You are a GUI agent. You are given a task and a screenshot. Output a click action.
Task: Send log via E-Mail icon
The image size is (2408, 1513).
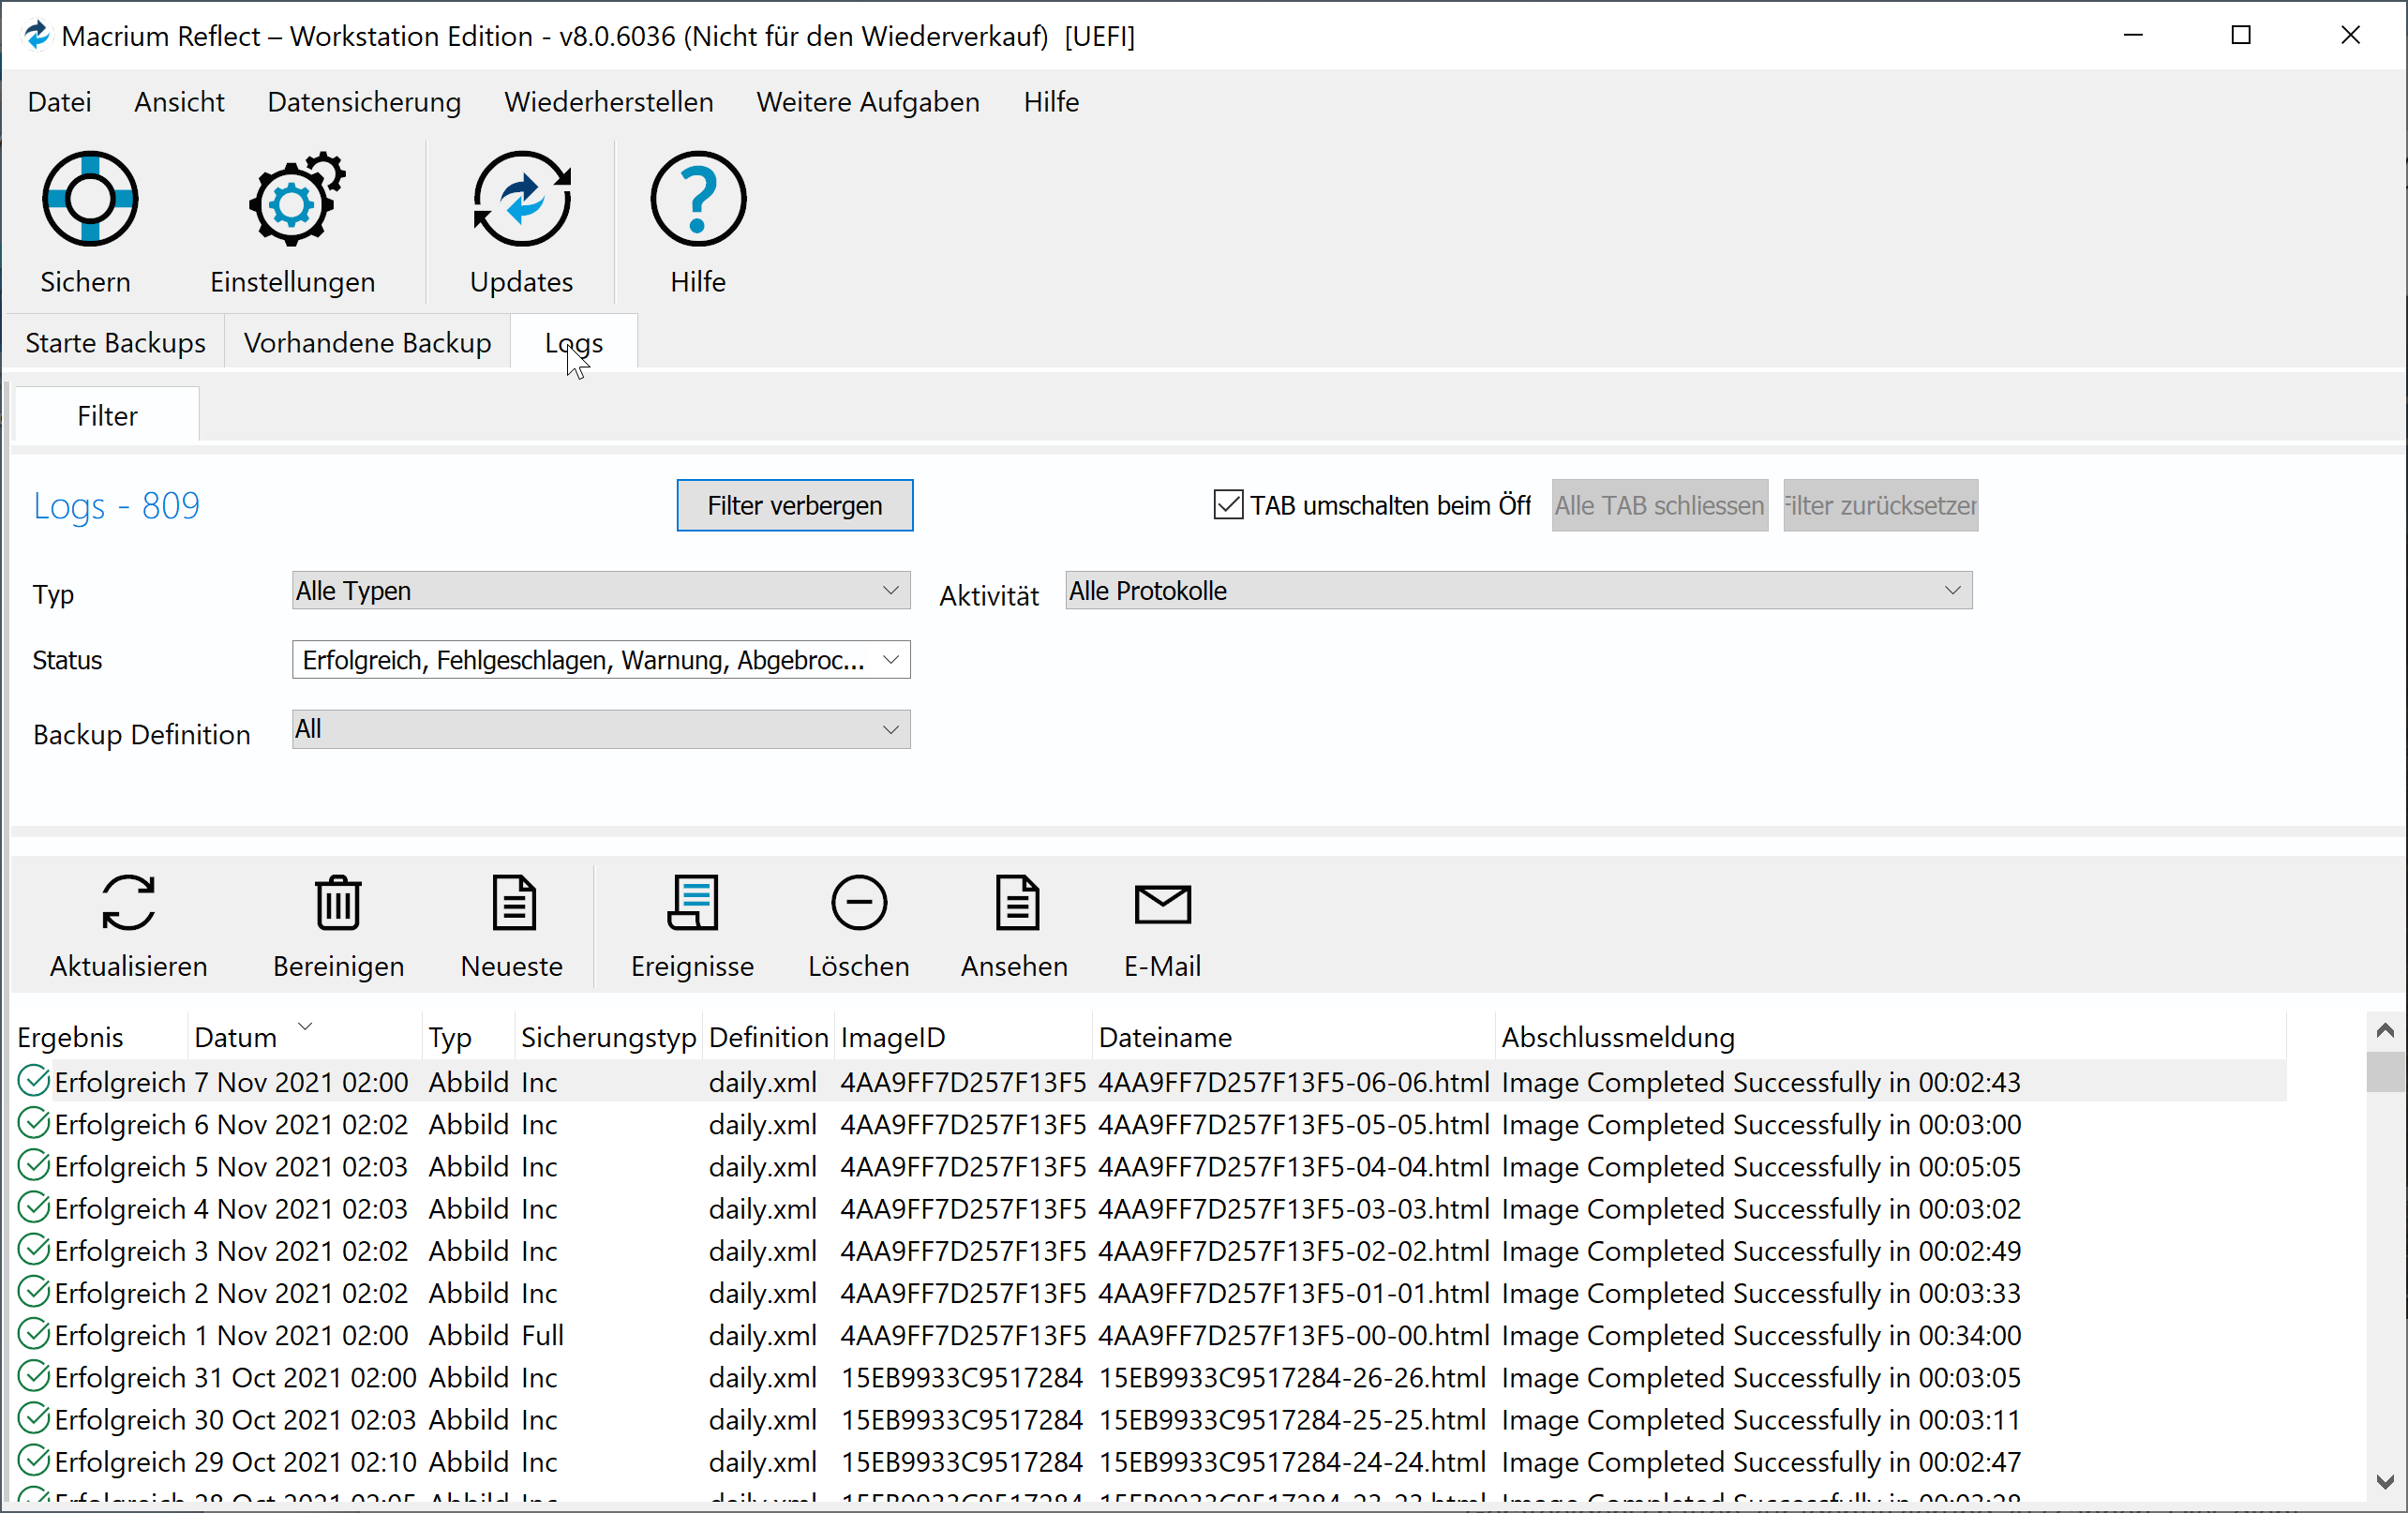point(1162,903)
